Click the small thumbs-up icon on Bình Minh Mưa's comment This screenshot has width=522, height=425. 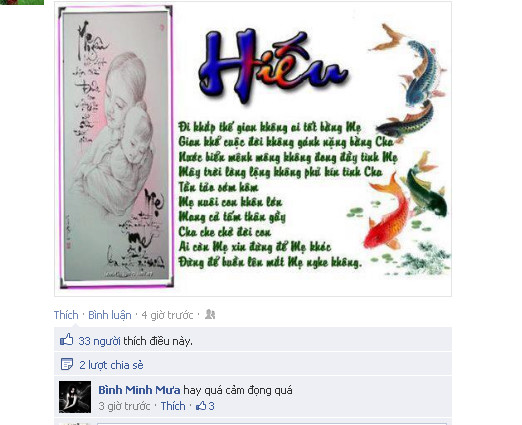201,406
